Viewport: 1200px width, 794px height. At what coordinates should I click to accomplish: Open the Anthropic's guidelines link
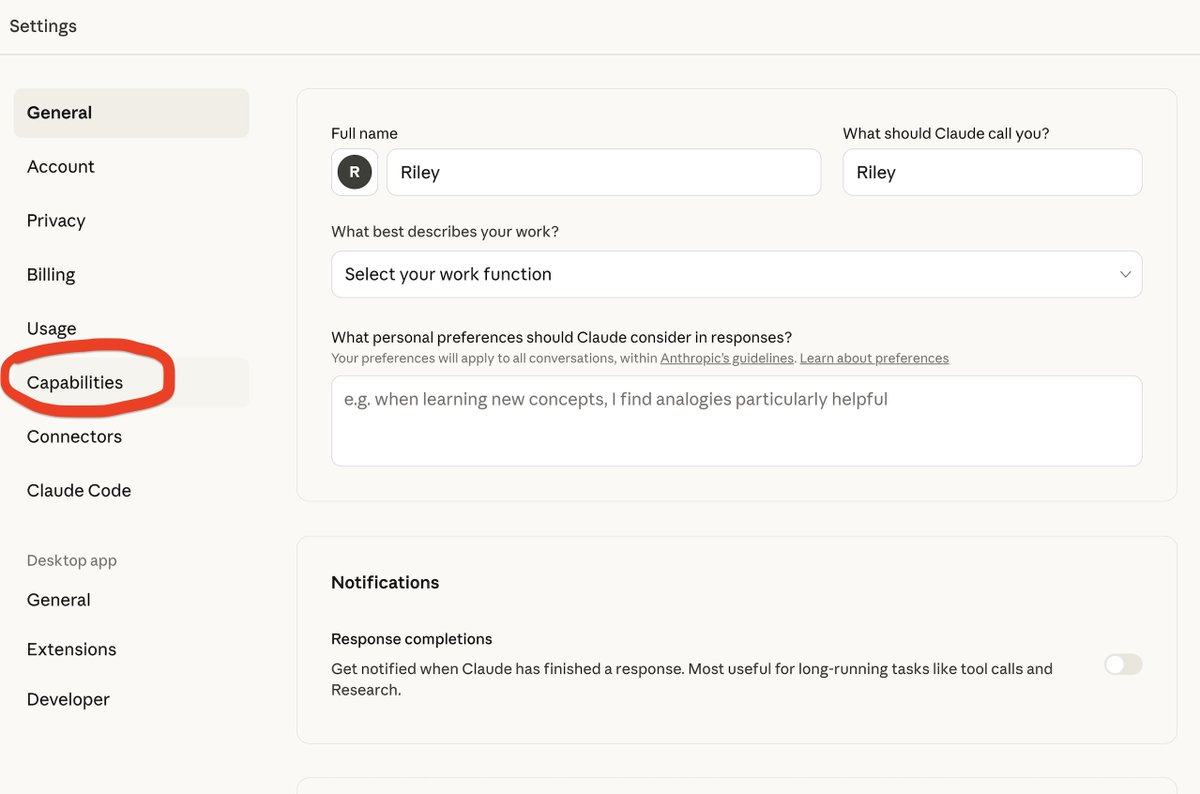point(727,358)
